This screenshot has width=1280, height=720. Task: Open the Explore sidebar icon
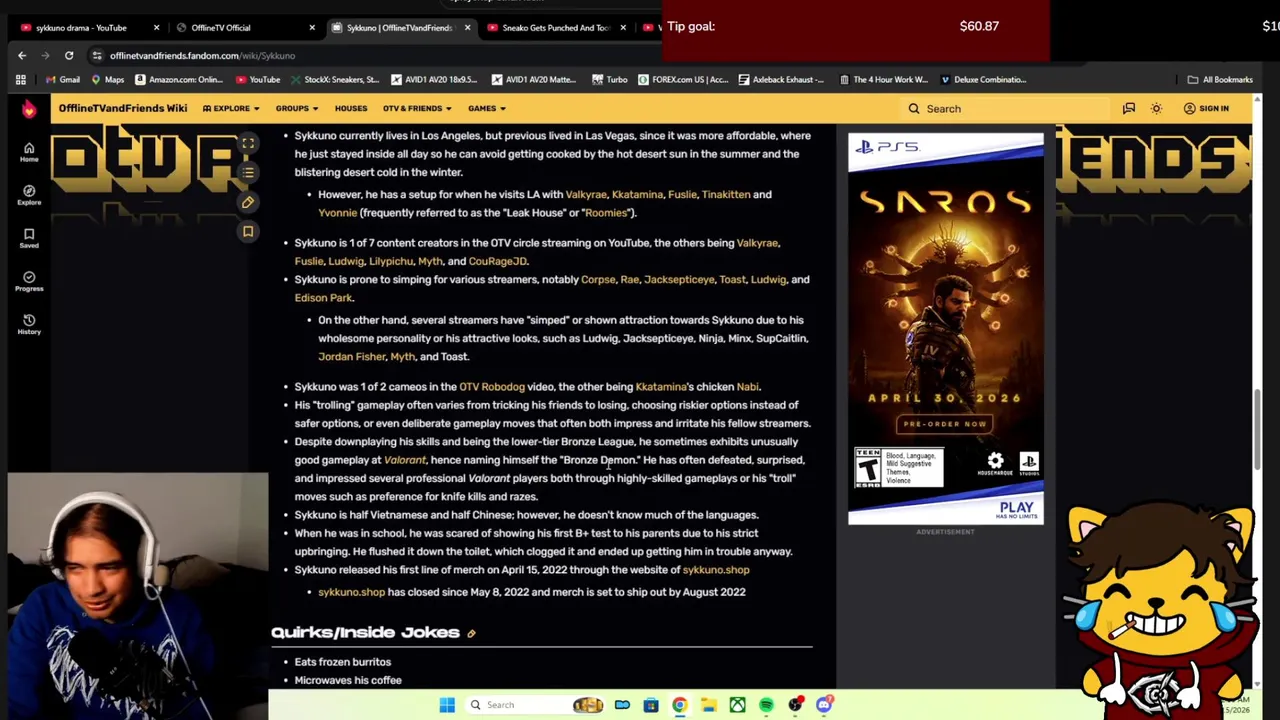(29, 194)
